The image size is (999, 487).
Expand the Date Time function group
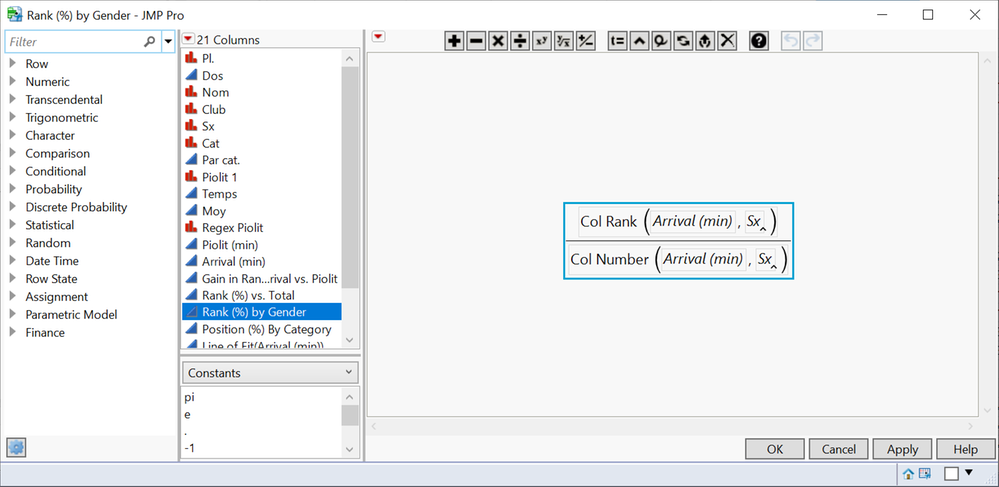coord(13,261)
